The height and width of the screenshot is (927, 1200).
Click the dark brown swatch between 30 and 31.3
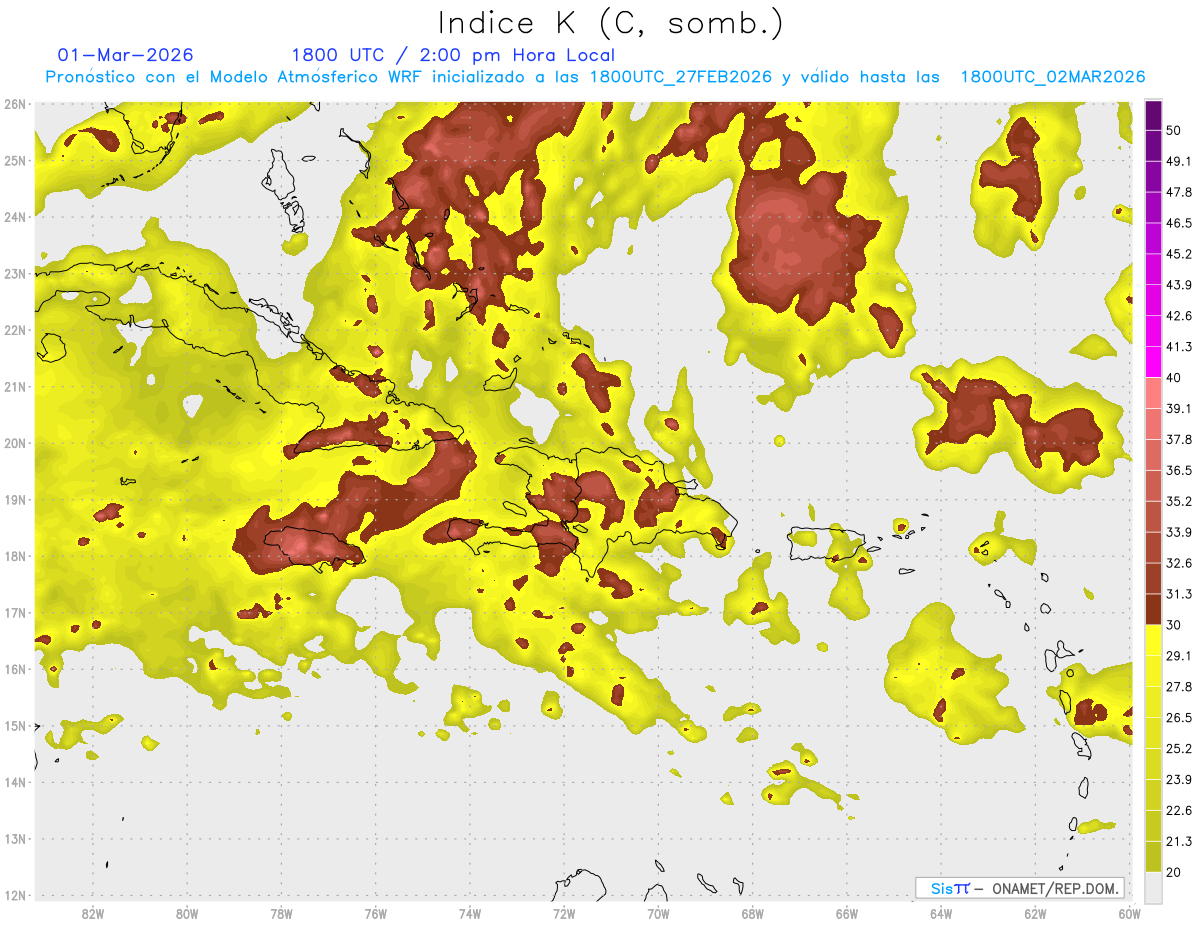1152,610
